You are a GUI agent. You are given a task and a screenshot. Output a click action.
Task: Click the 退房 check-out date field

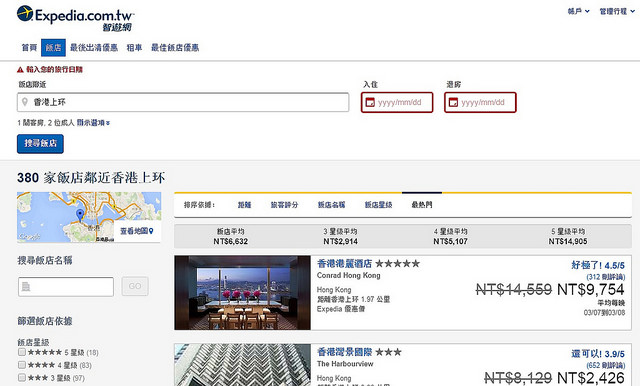480,102
